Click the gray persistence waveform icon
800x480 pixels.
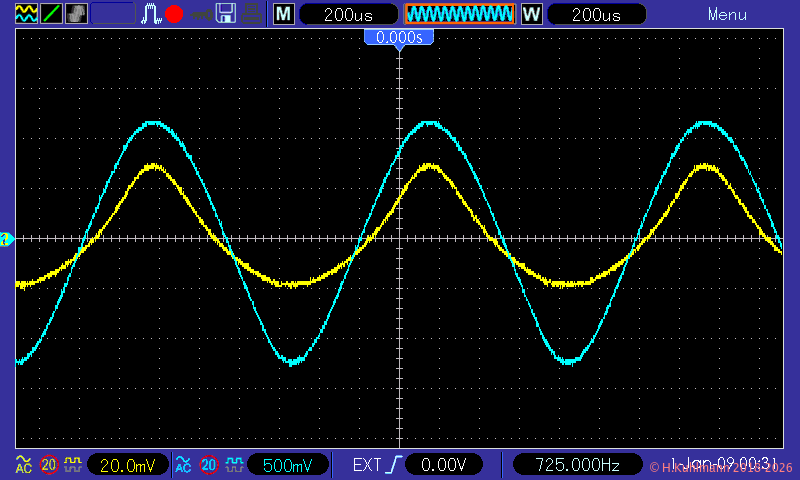[x=77, y=14]
